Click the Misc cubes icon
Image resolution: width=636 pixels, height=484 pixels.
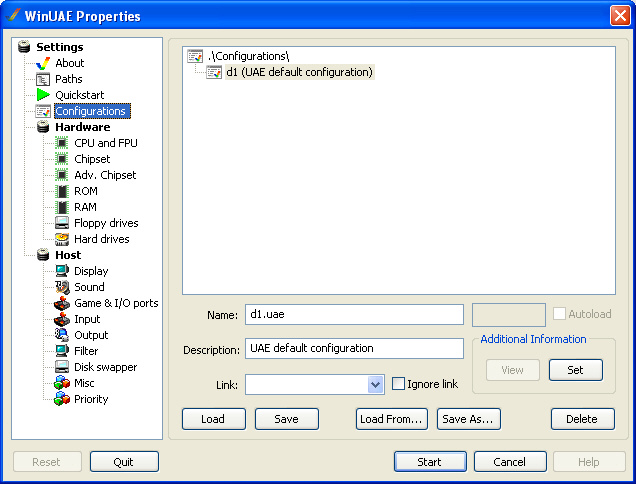tap(62, 383)
